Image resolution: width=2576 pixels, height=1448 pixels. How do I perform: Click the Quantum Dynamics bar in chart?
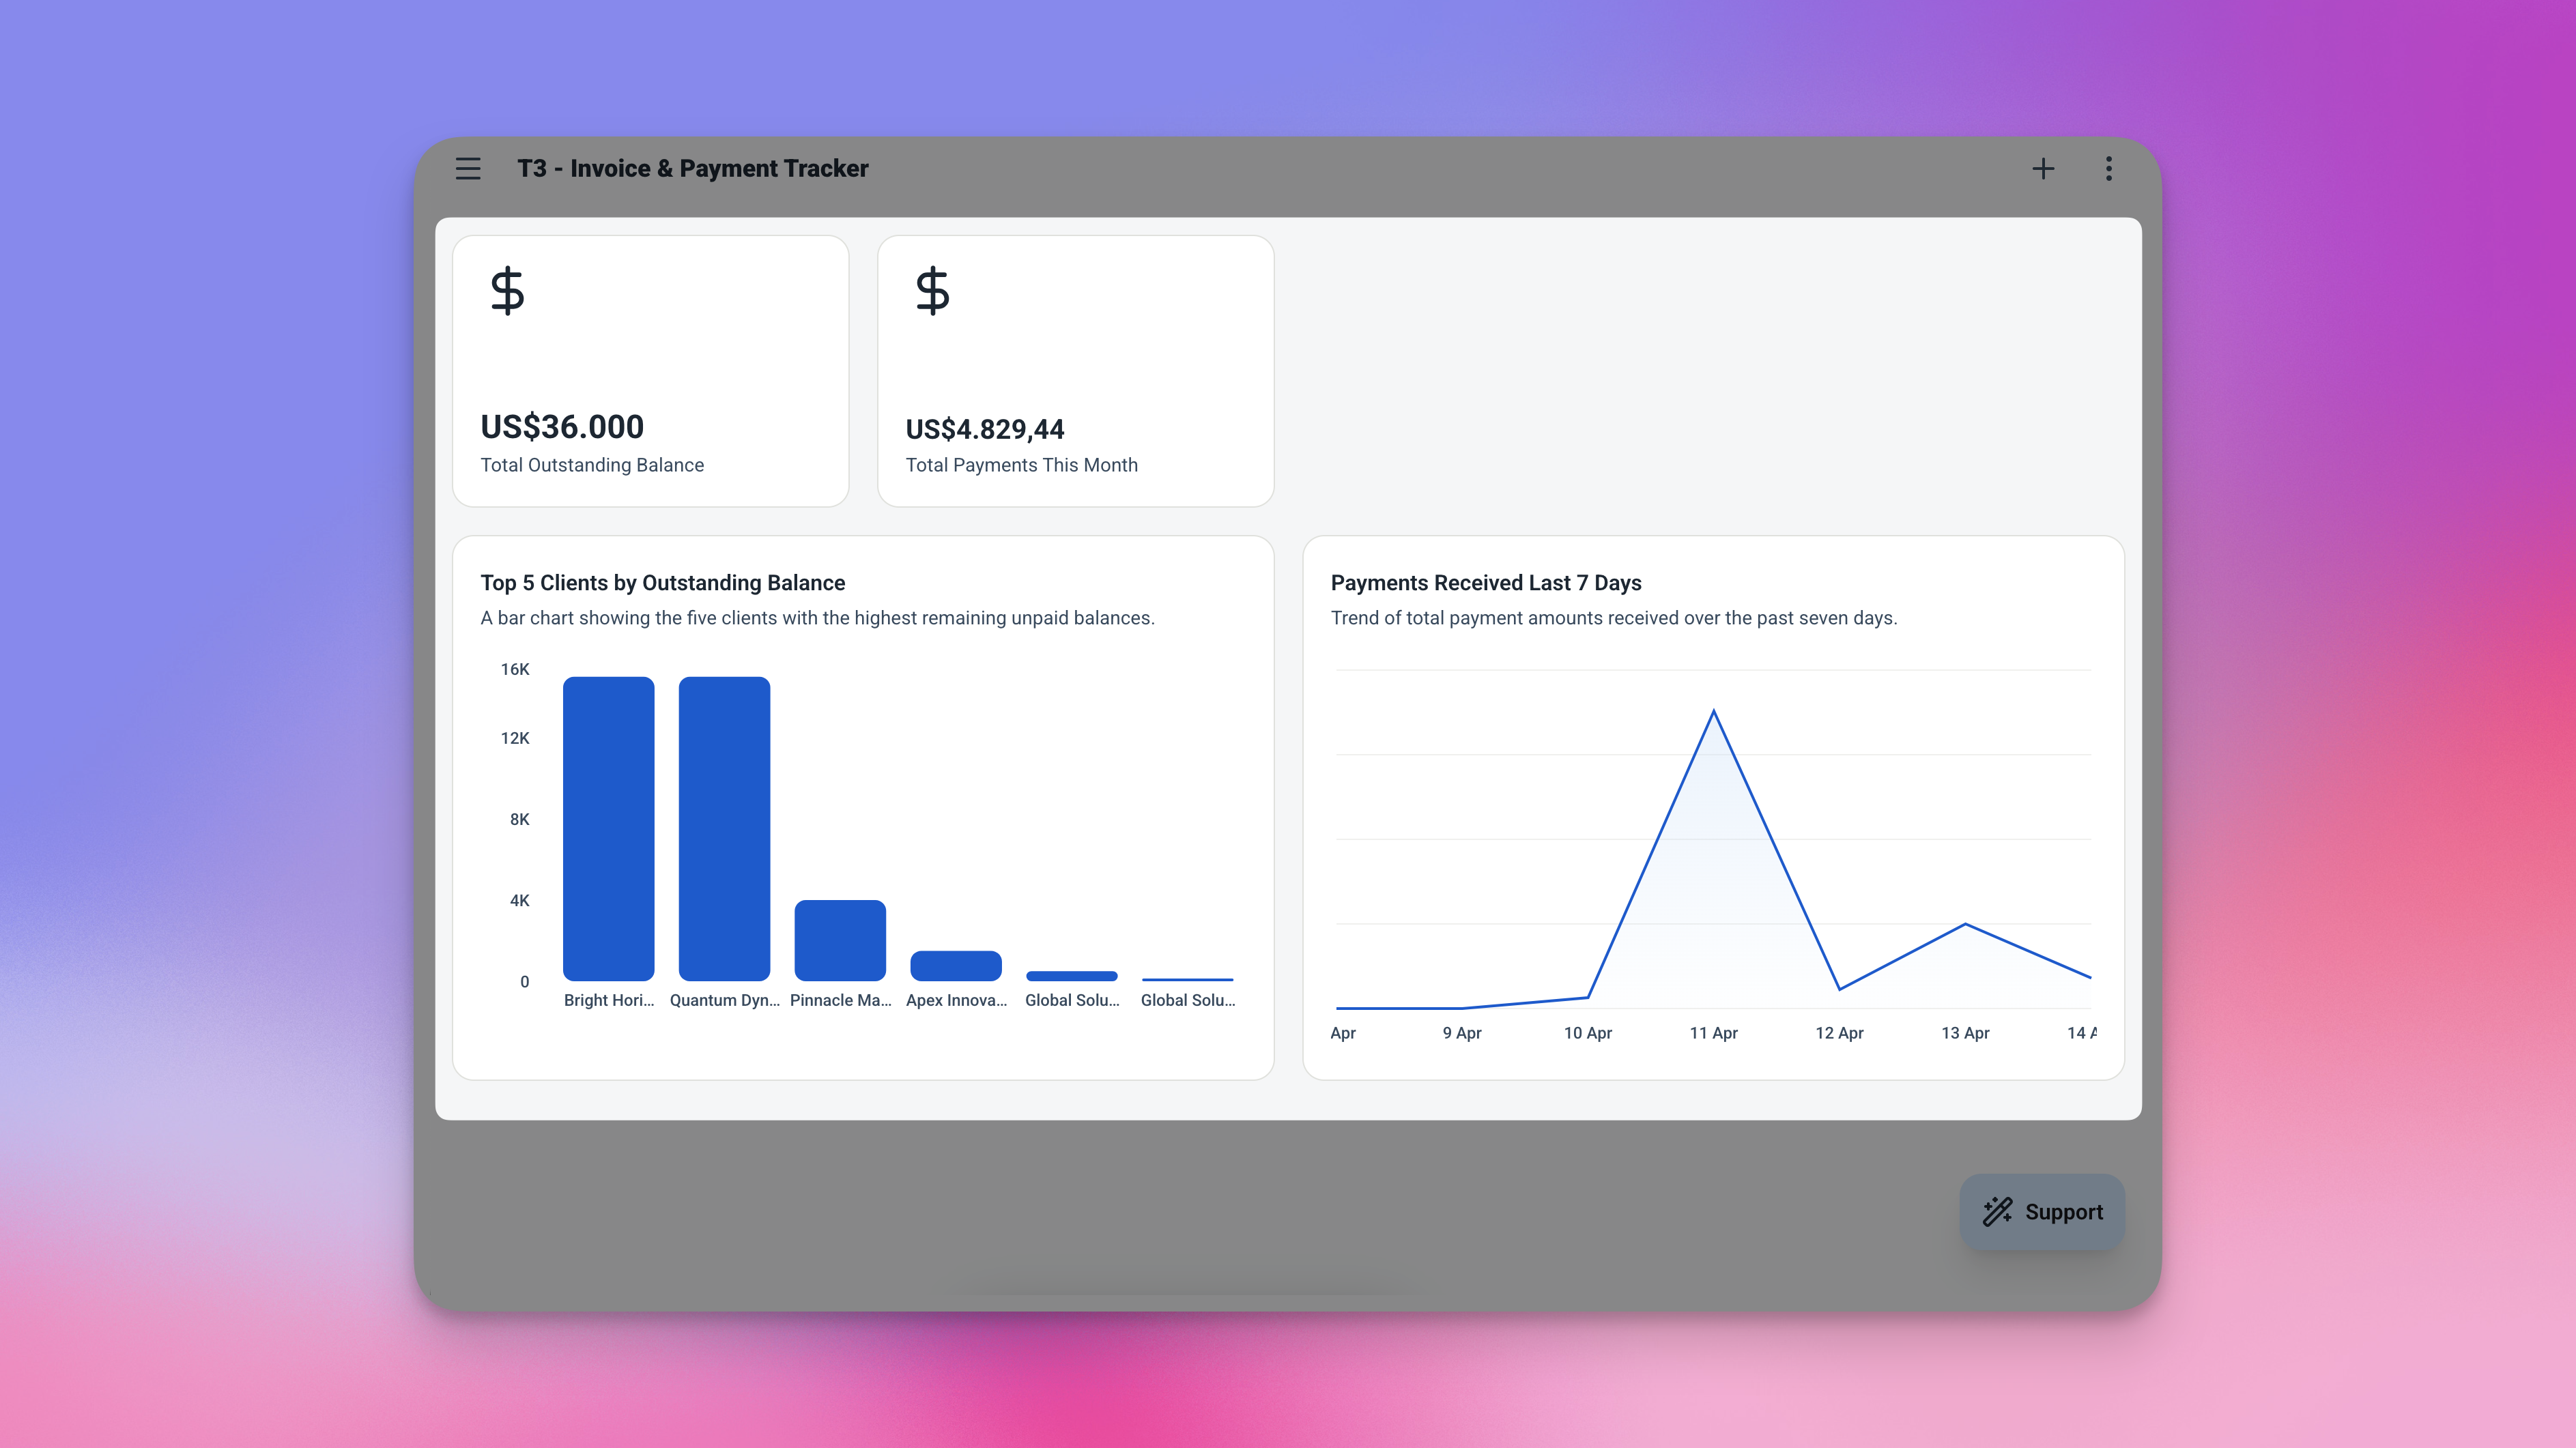724,828
